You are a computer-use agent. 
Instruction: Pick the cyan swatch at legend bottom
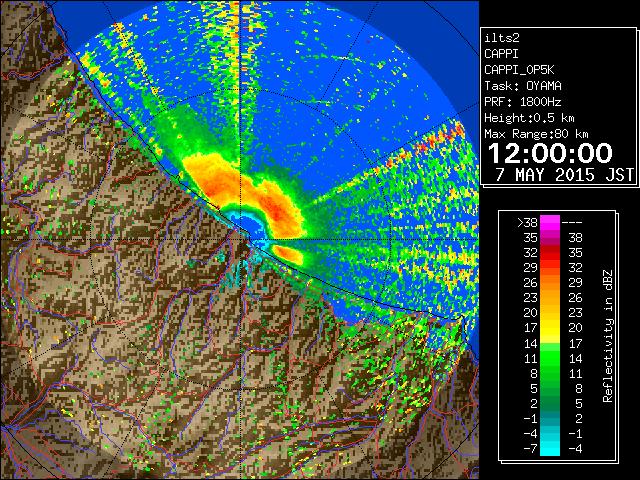(550, 448)
